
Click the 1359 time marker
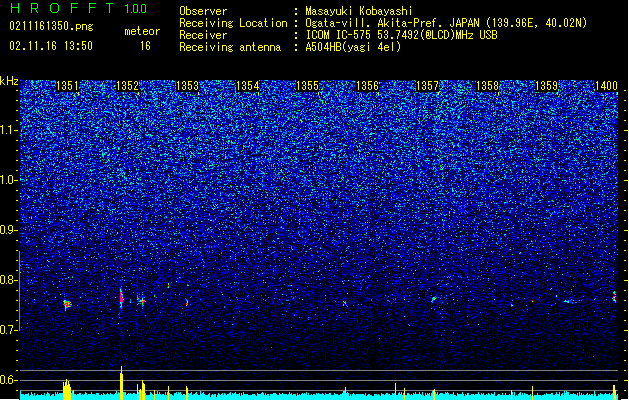pos(547,86)
